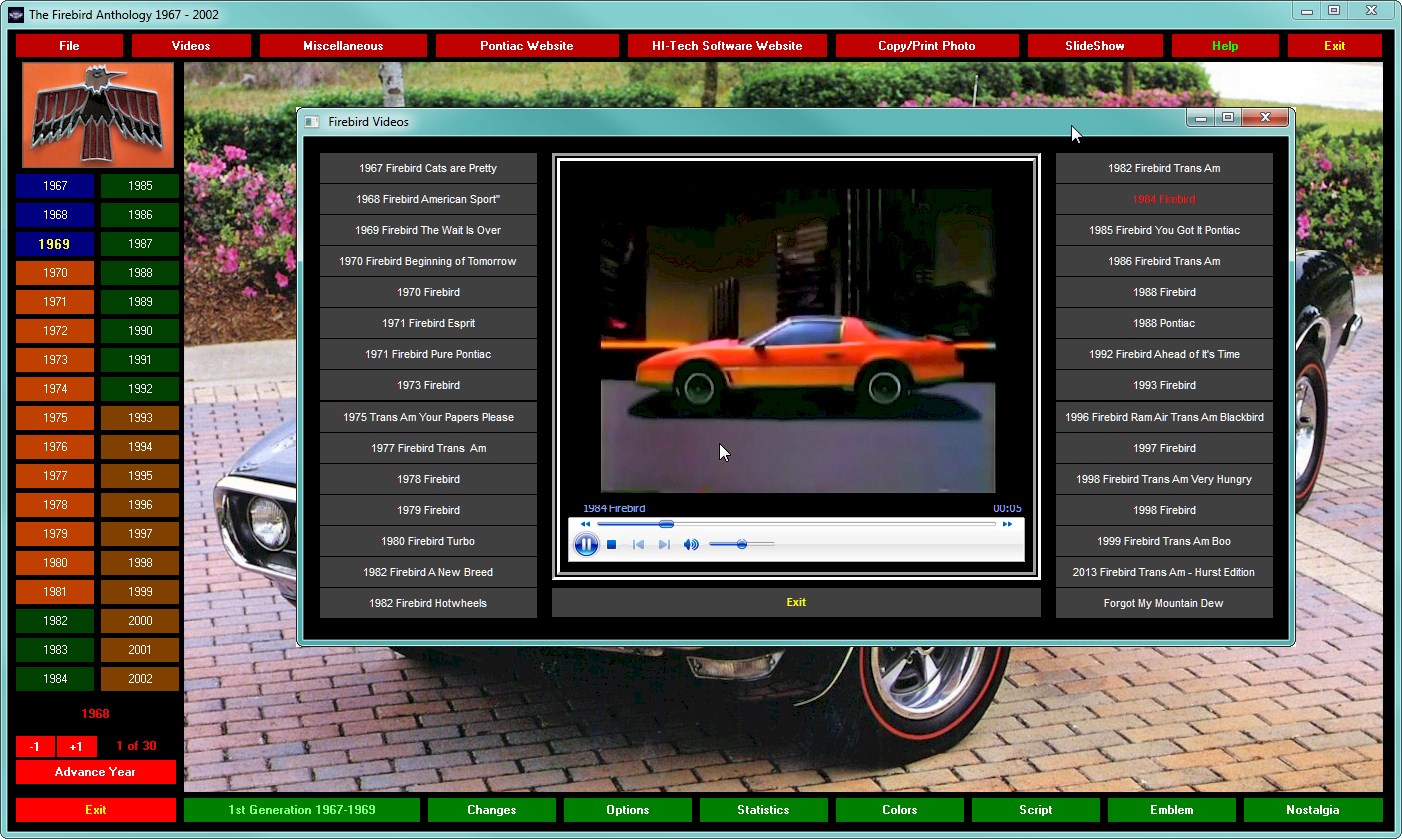1402x839 pixels.
Task: Open the Emblem section
Action: tap(1172, 810)
